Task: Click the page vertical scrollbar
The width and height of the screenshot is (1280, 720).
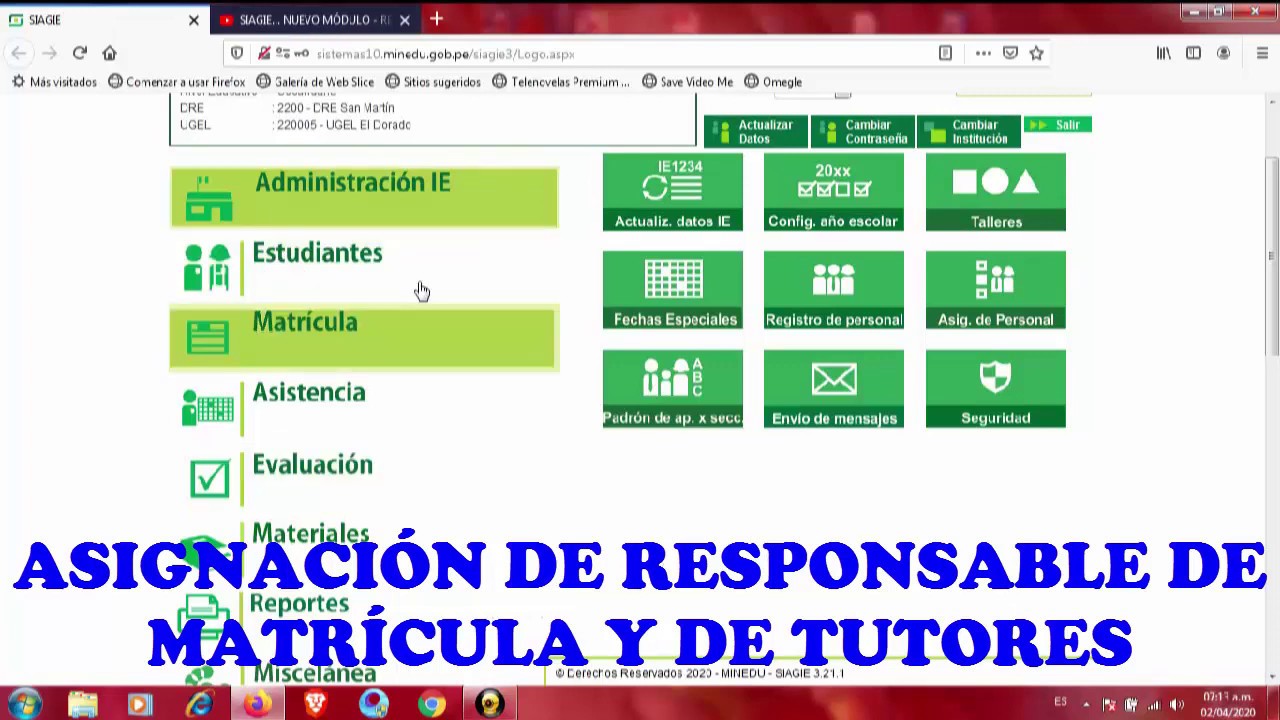Action: 1272,255
